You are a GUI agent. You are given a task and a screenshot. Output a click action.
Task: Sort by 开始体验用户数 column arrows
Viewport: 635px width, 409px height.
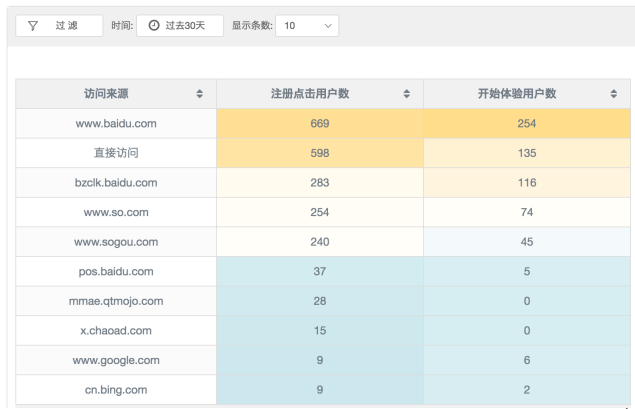coord(614,94)
